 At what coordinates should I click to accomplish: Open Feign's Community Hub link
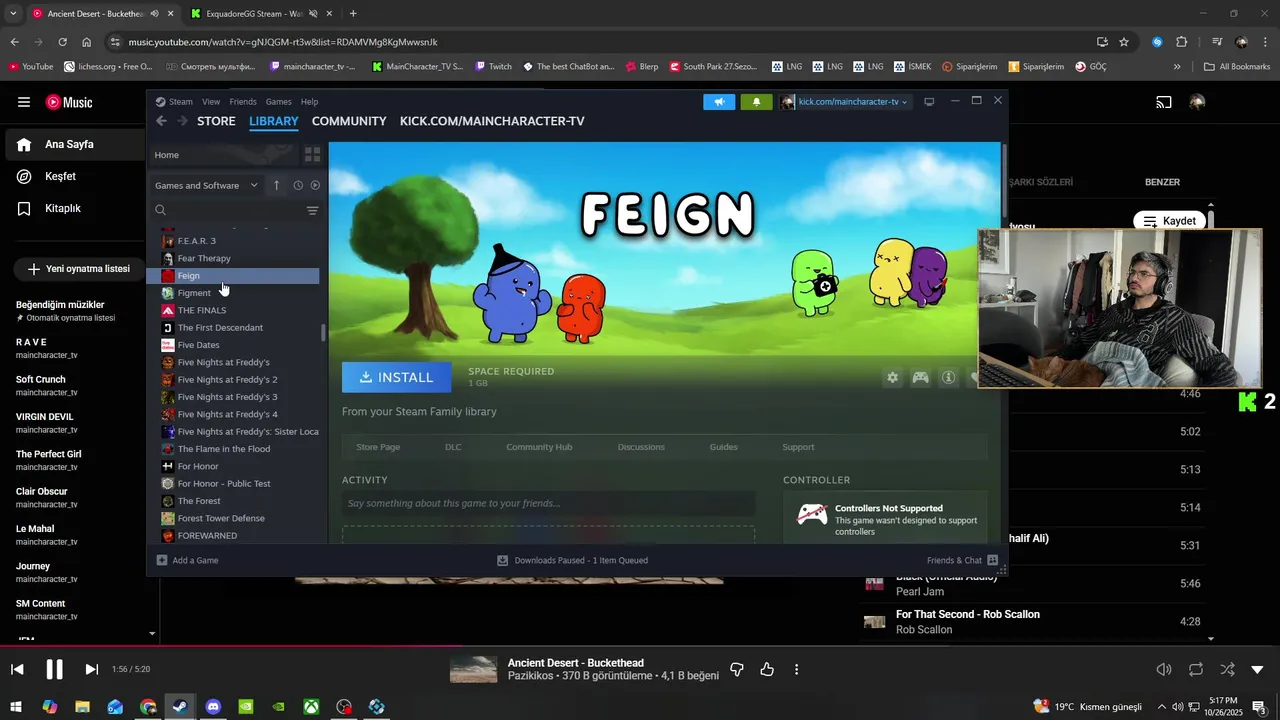(x=539, y=447)
